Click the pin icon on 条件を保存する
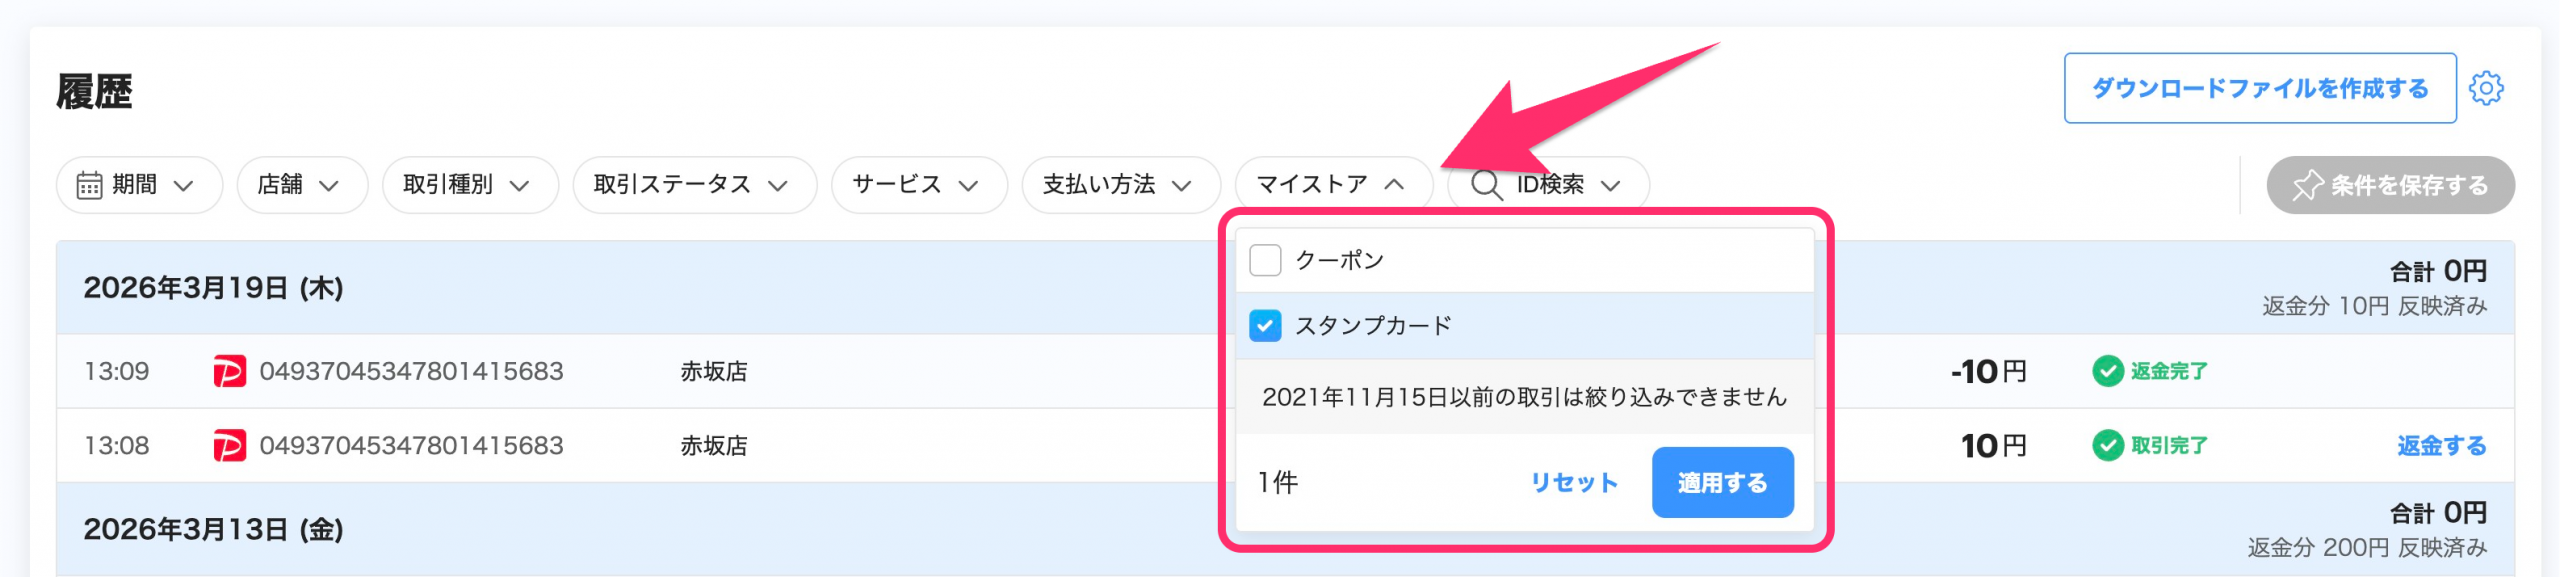This screenshot has width=2560, height=577. [x=2307, y=185]
